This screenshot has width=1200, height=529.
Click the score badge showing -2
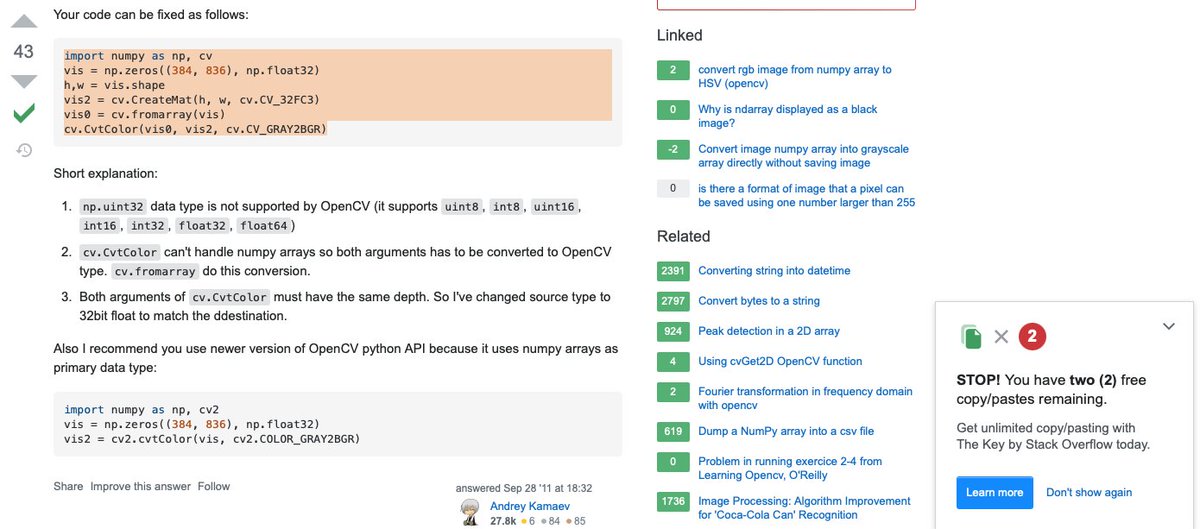(672, 149)
